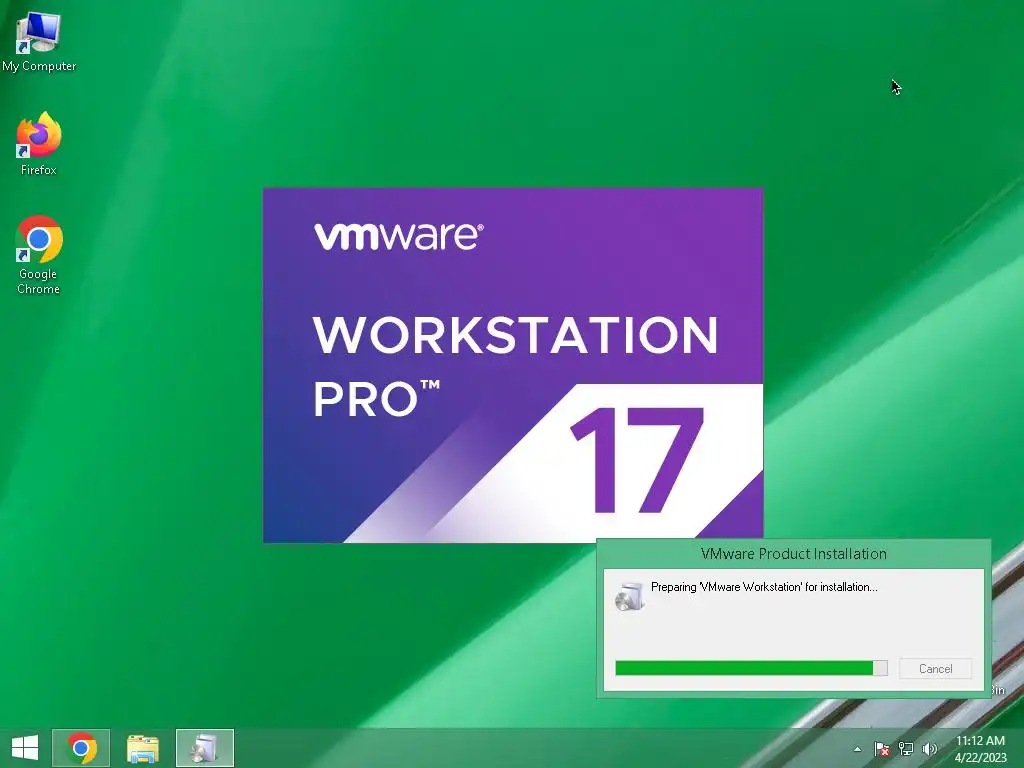The width and height of the screenshot is (1024, 768).
Task: Open the network status tray icon
Action: click(906, 749)
